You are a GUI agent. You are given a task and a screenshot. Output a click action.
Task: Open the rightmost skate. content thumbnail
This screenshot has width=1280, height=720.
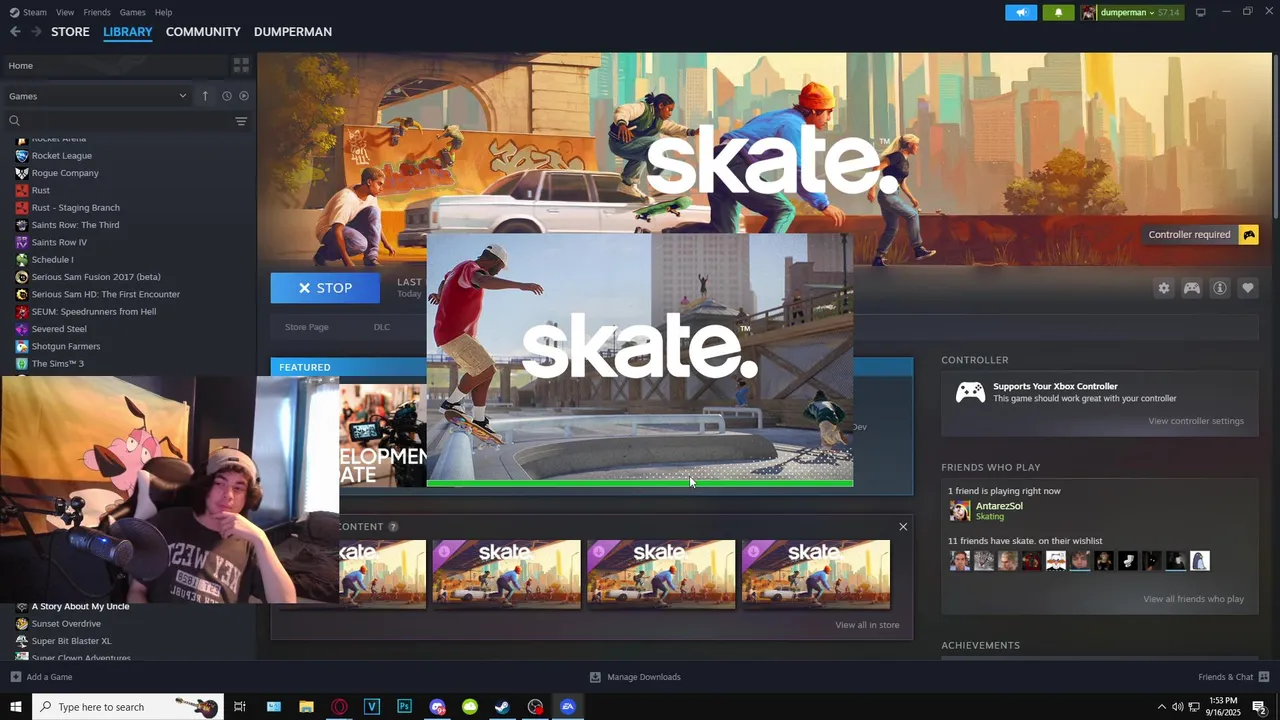click(816, 574)
